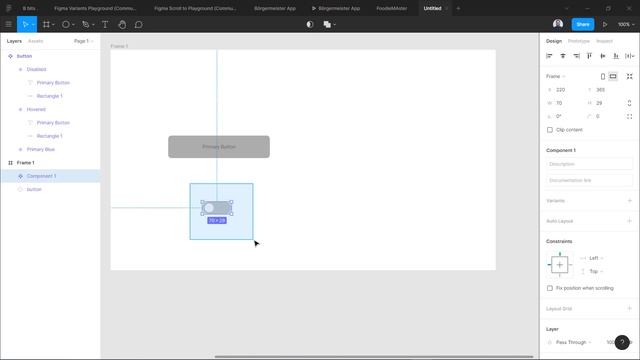The image size is (640, 360).
Task: Add a variant with Variants plus
Action: pos(629,201)
